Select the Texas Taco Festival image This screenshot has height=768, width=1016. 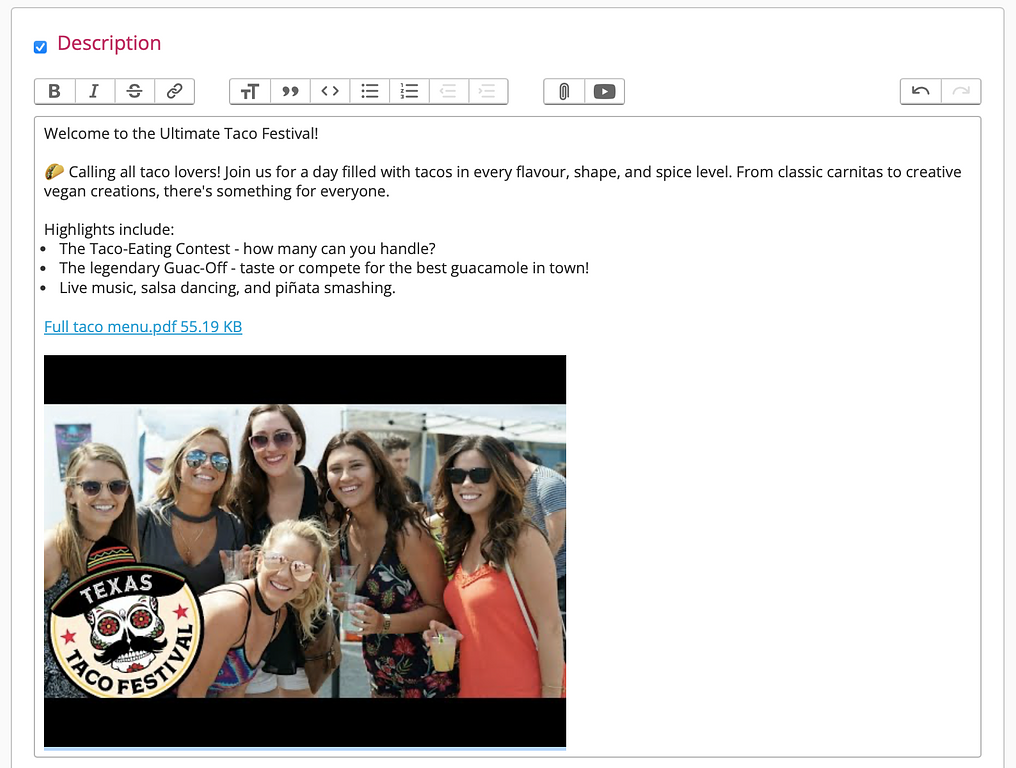305,550
